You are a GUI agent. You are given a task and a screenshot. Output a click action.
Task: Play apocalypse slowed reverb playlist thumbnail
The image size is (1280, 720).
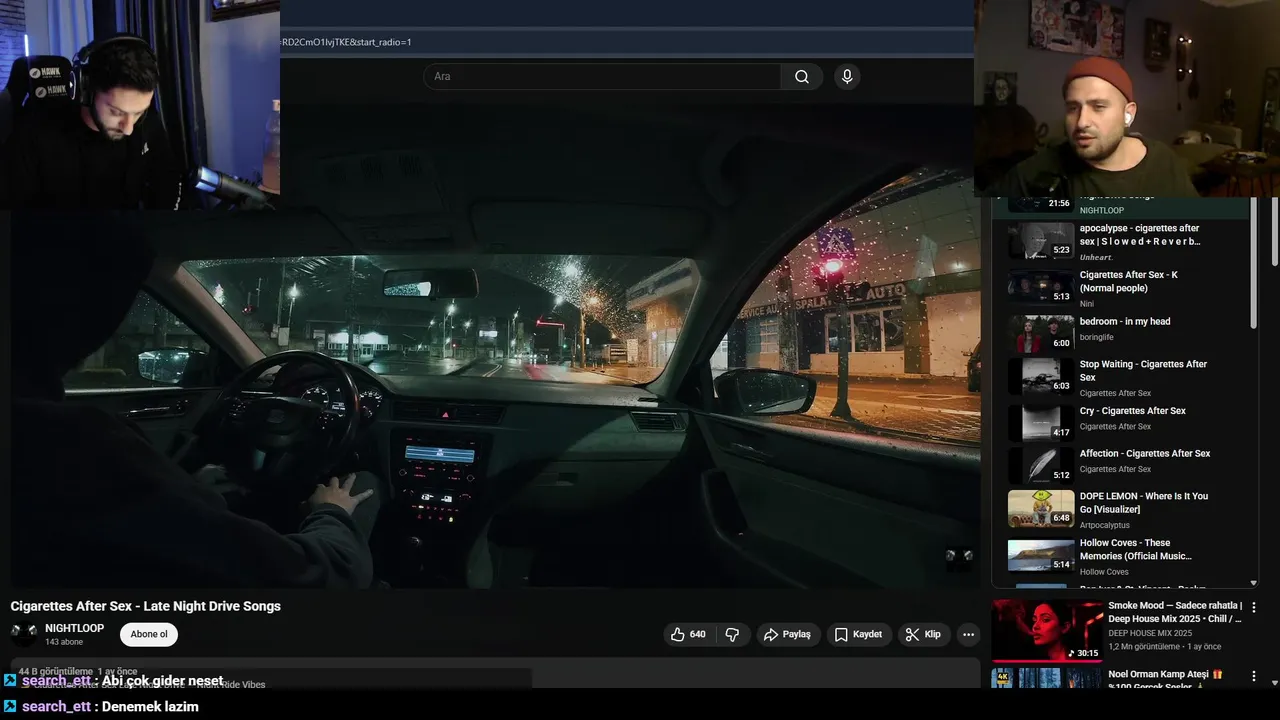(x=1041, y=241)
